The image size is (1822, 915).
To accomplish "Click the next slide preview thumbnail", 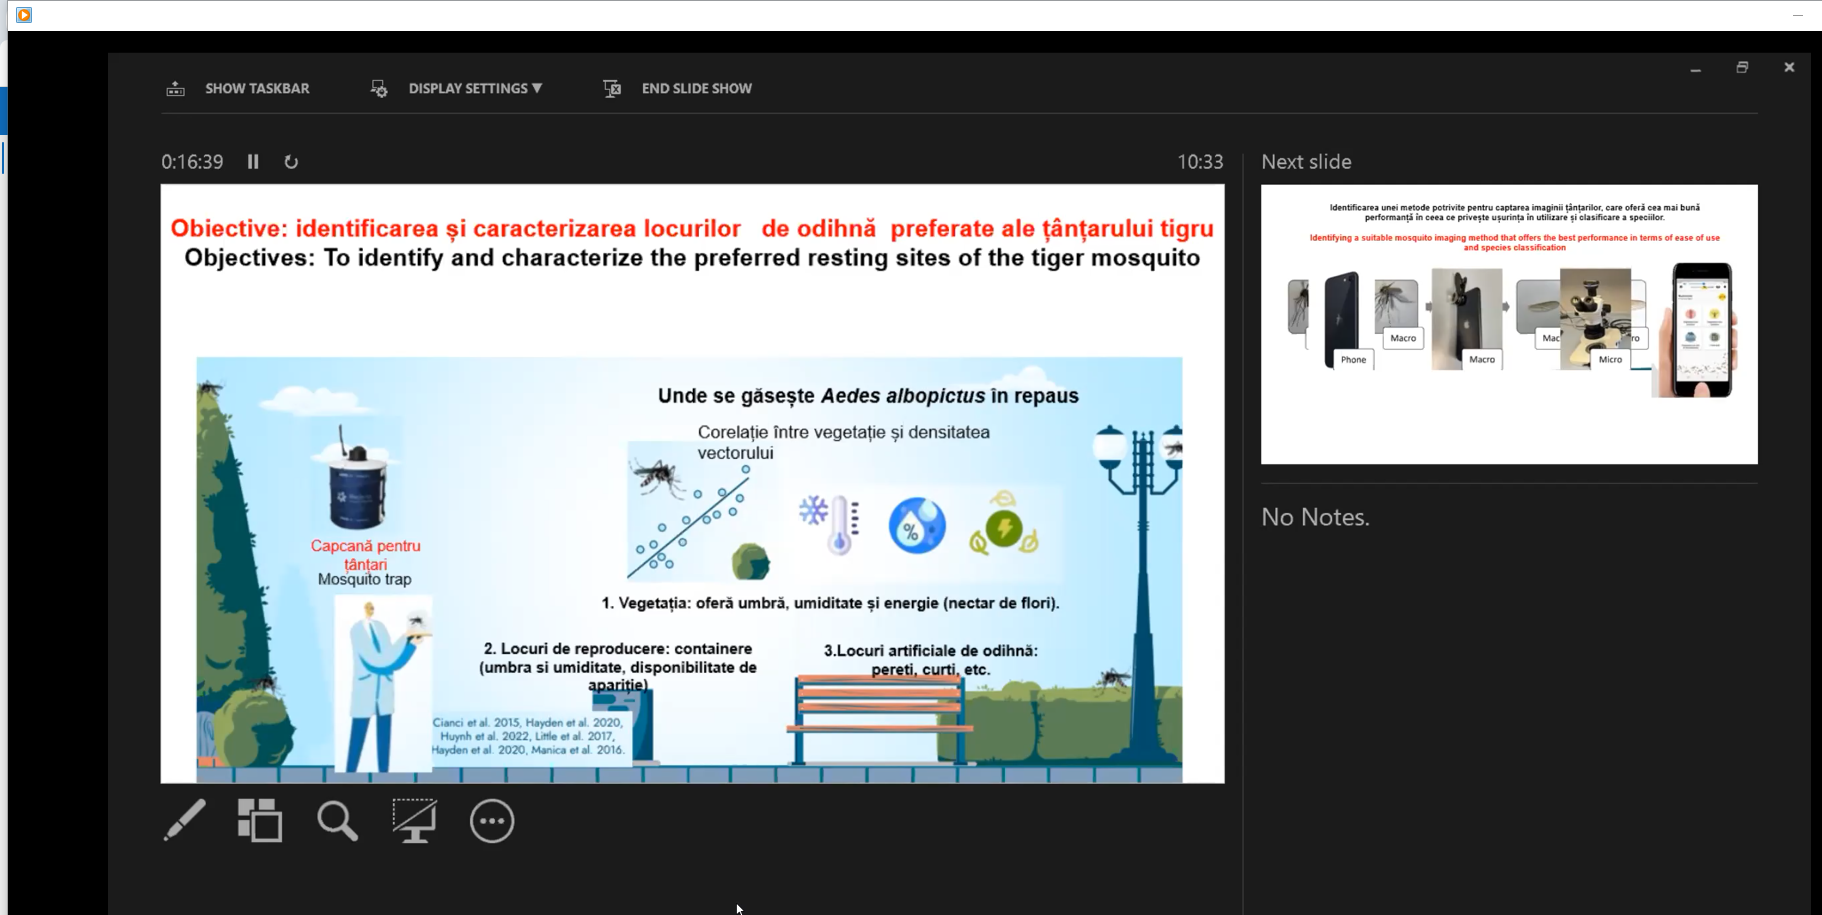I will [x=1508, y=324].
